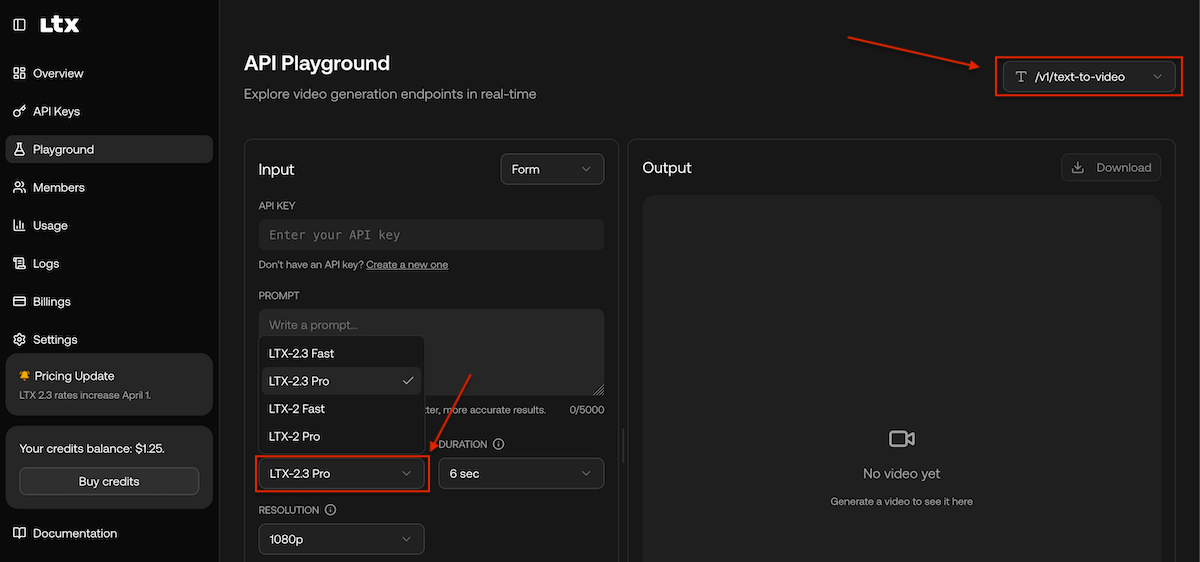The image size is (1200, 562).
Task: Click the Members people icon
Action: click(x=19, y=187)
